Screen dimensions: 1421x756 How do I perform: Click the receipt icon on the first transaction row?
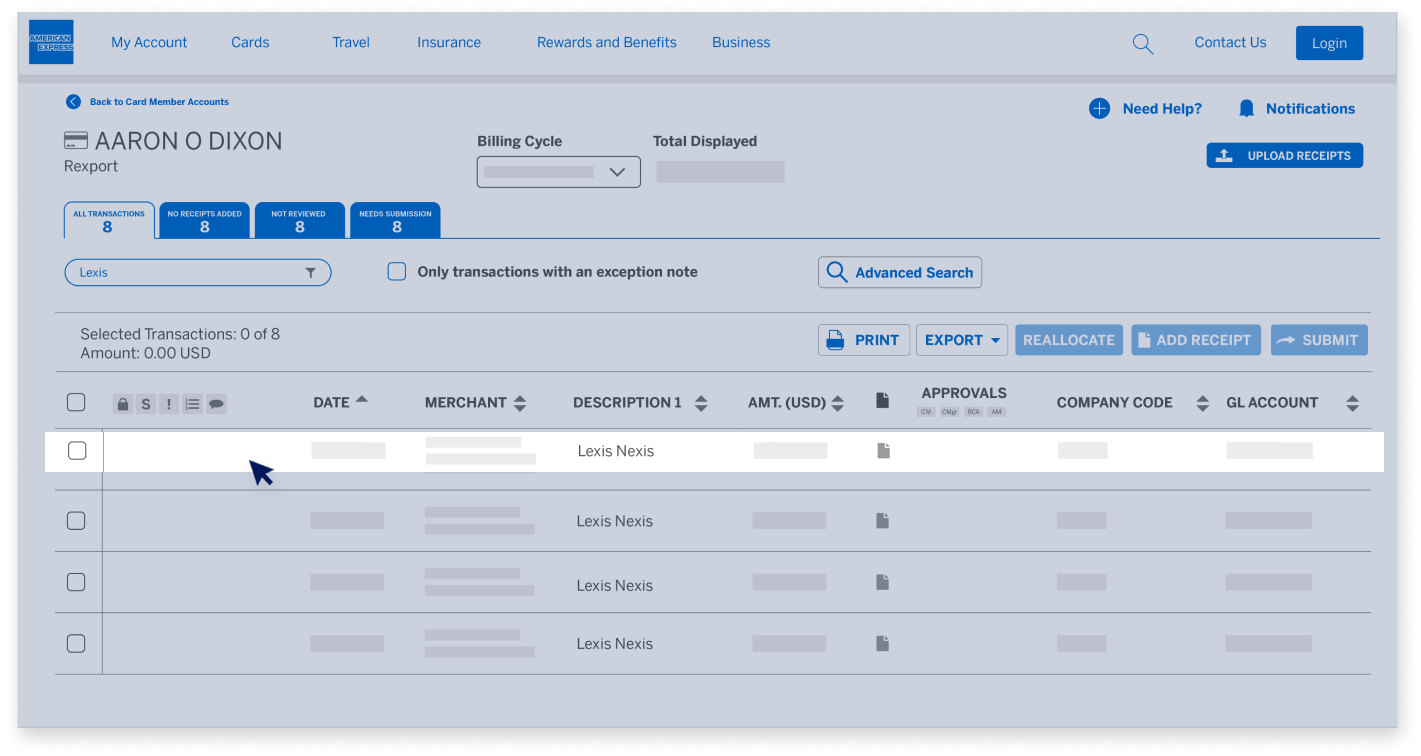tap(882, 451)
